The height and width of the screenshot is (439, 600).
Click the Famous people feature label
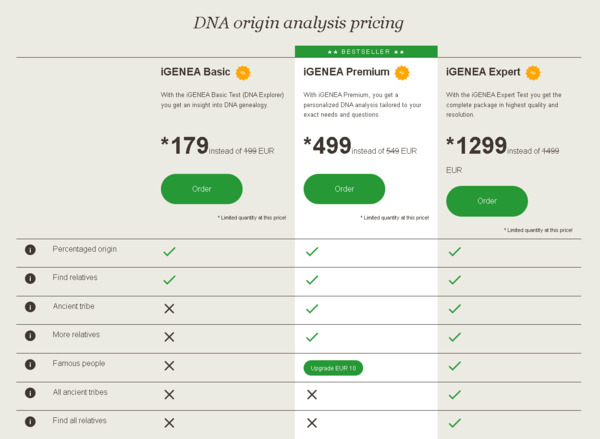pyautogui.click(x=79, y=364)
